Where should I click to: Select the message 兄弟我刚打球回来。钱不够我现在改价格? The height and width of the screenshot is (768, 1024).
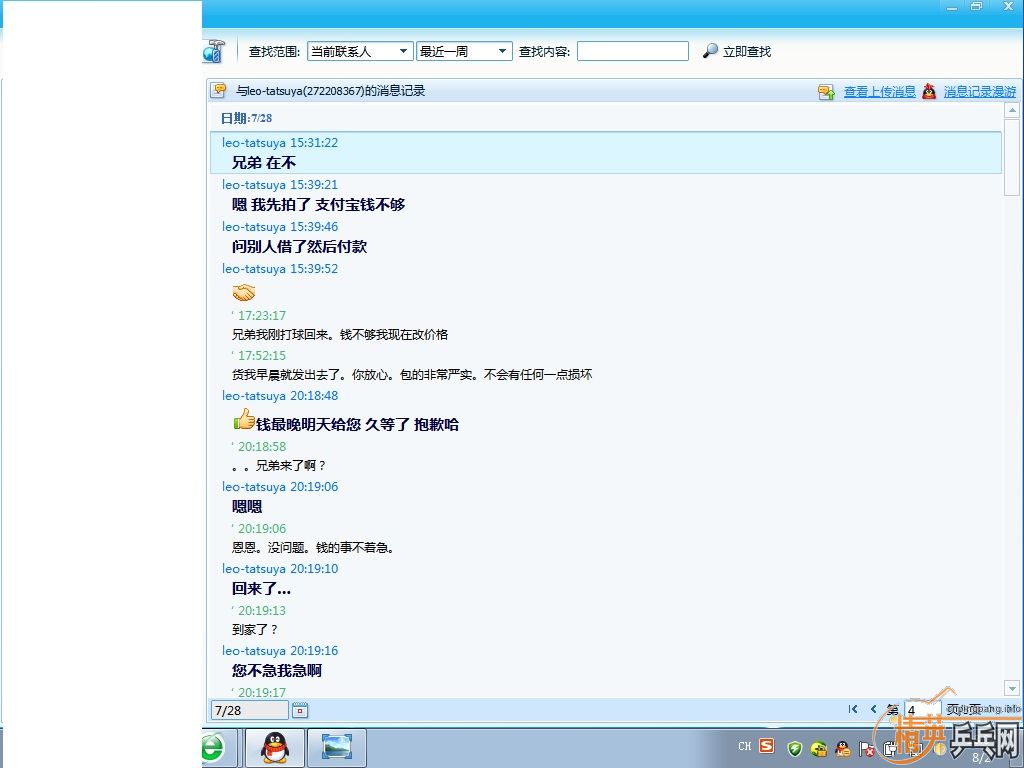click(x=340, y=334)
